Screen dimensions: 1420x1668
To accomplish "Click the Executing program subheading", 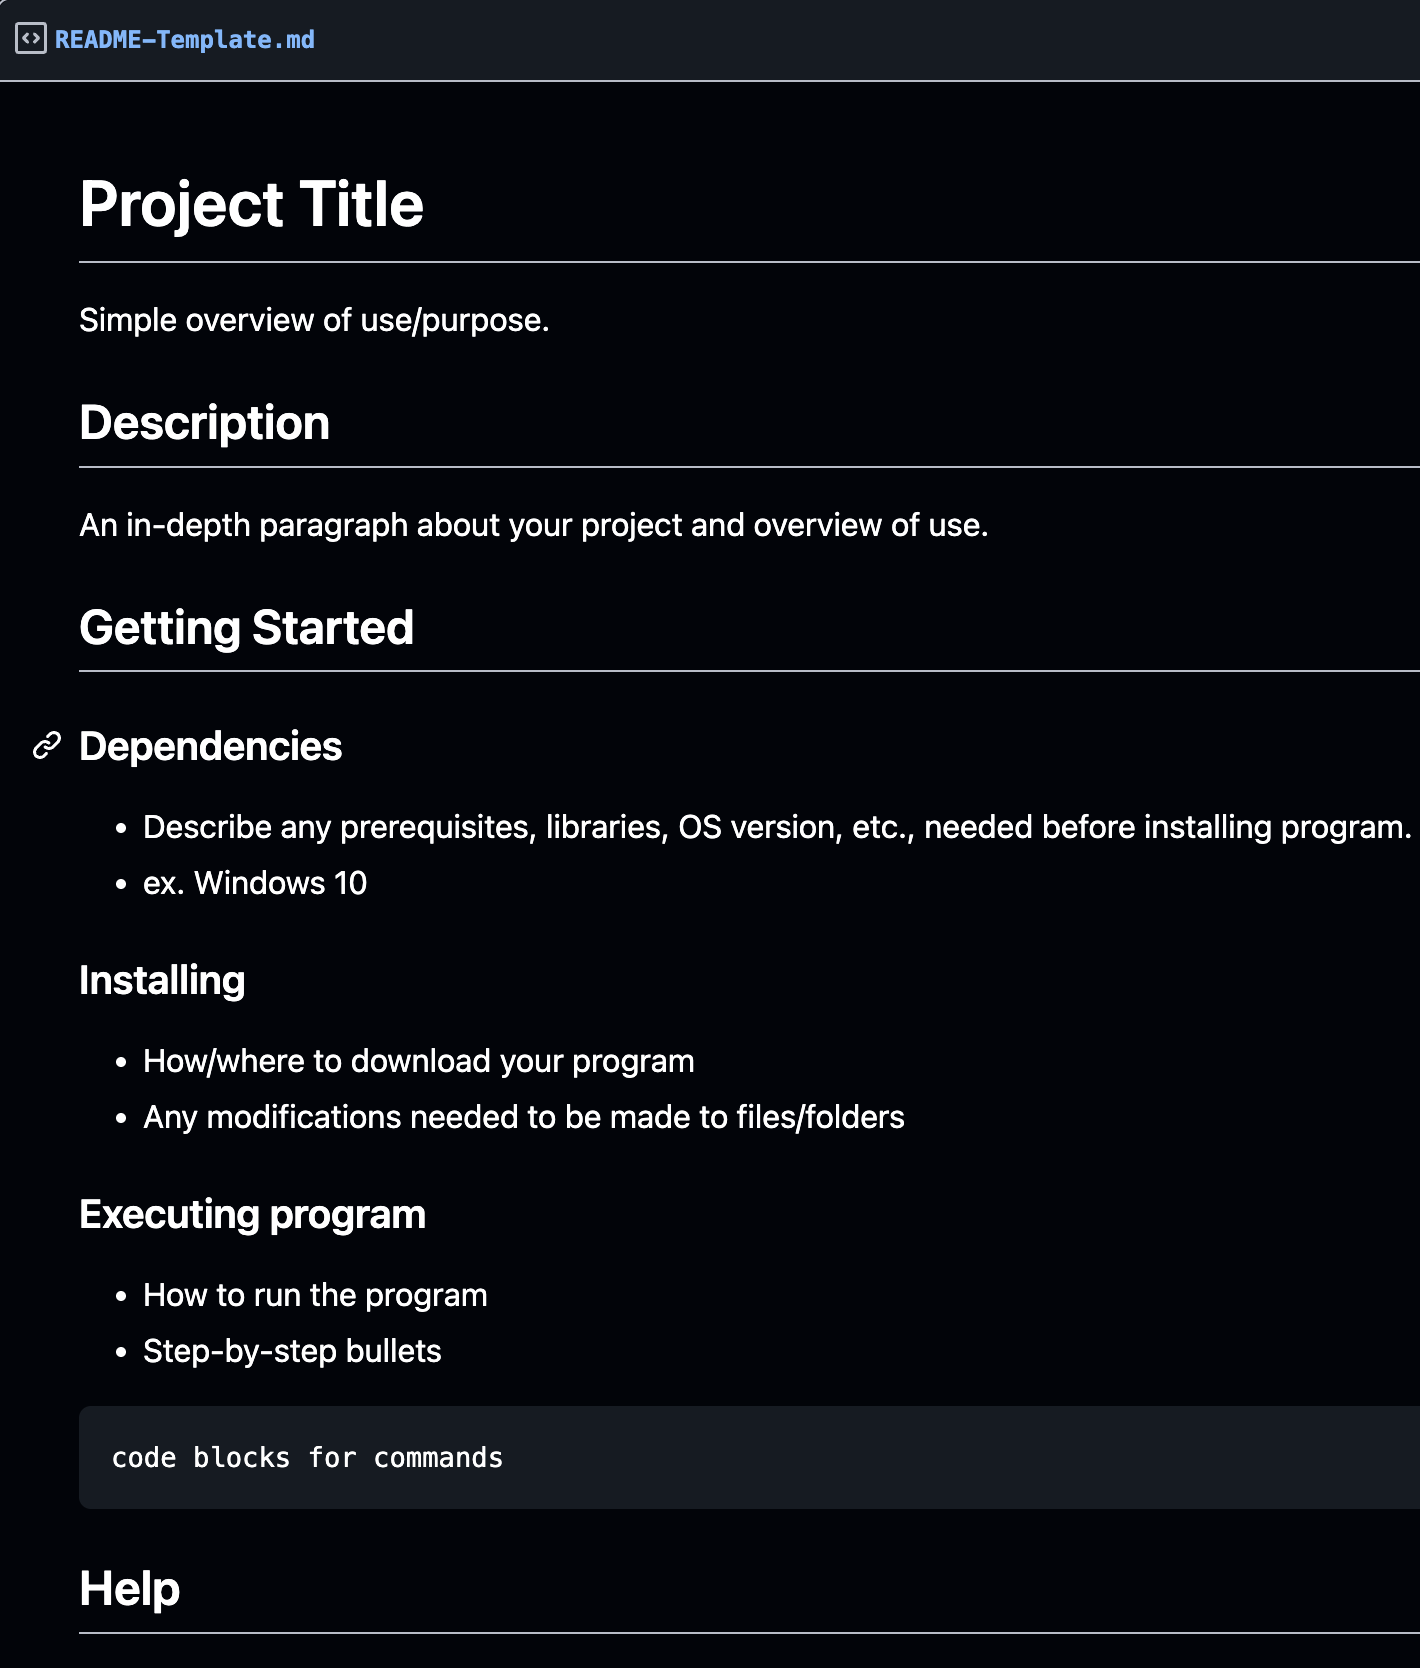I will click(x=252, y=1214).
